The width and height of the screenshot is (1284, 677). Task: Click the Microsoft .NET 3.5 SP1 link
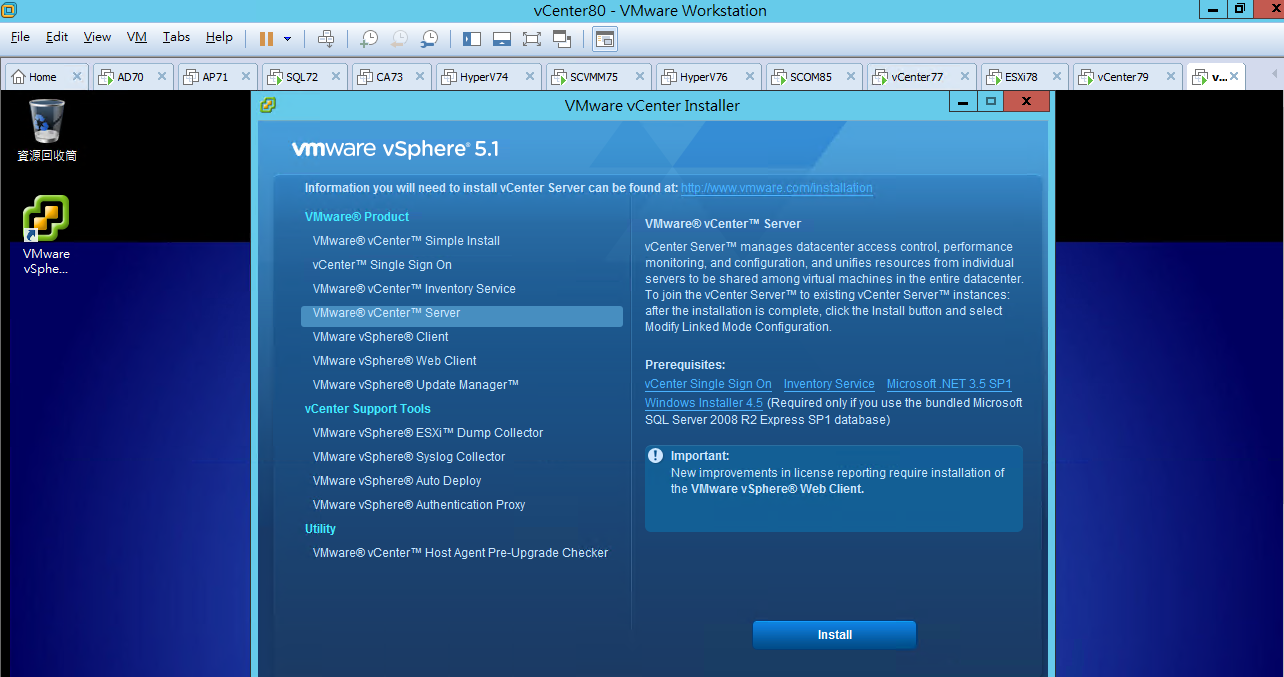(x=949, y=384)
